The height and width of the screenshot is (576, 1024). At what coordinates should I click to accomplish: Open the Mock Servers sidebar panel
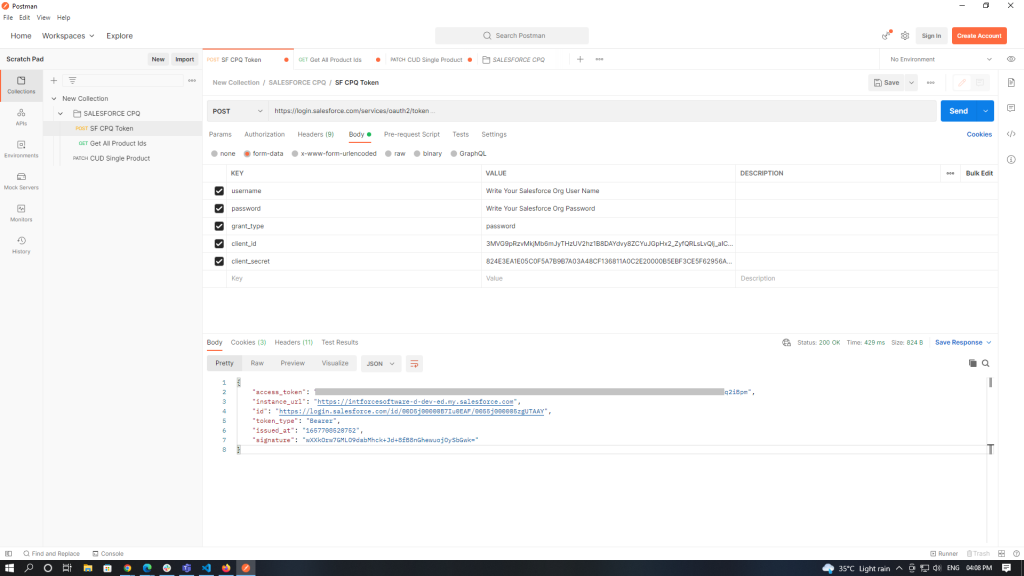point(21,181)
